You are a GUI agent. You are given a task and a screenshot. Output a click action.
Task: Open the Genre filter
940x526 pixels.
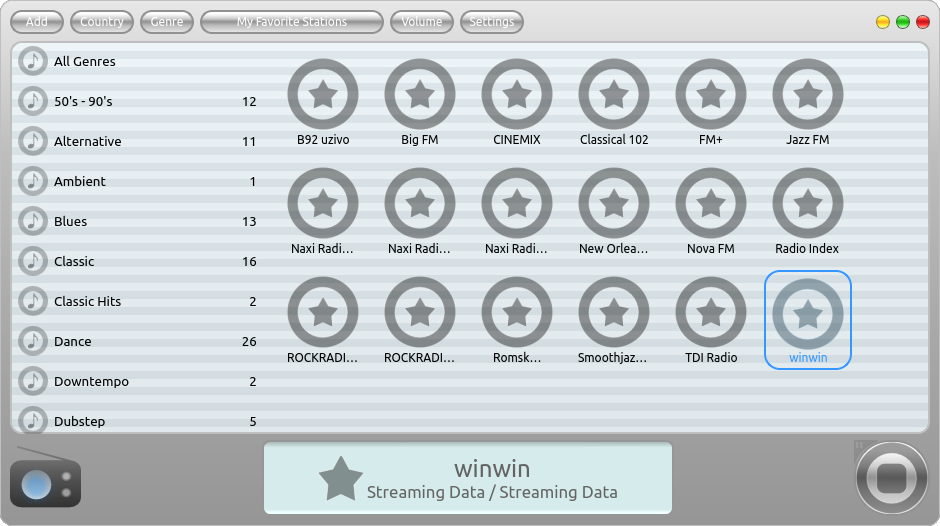click(167, 22)
